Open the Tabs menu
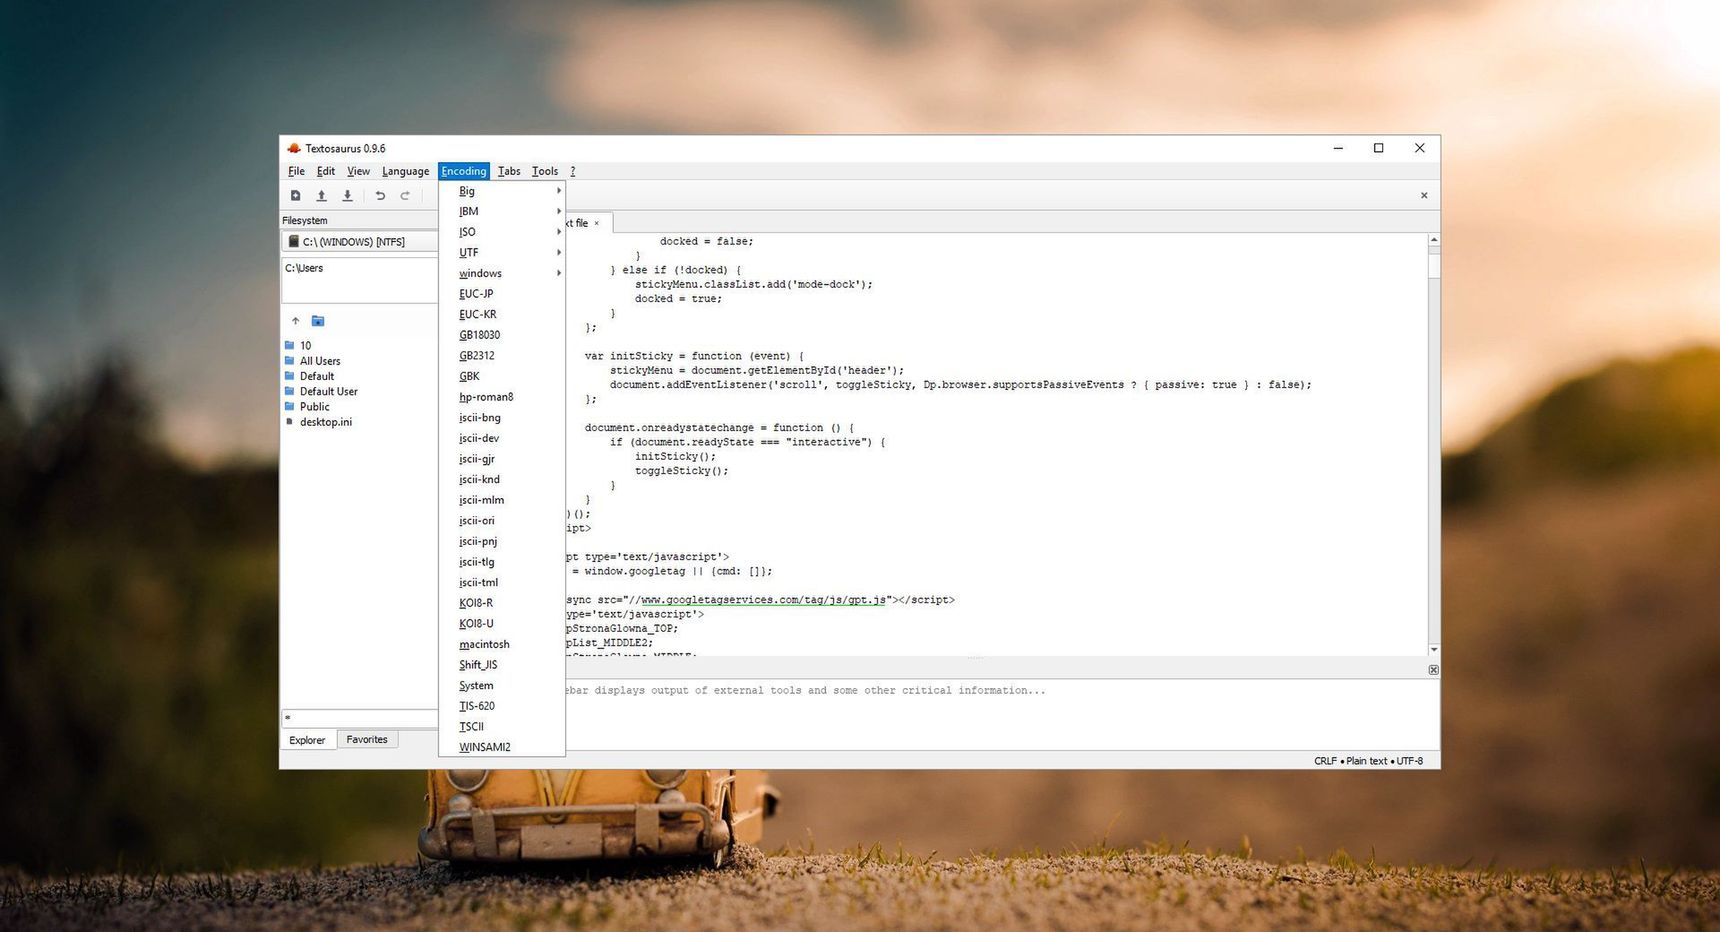1720x932 pixels. coord(509,171)
